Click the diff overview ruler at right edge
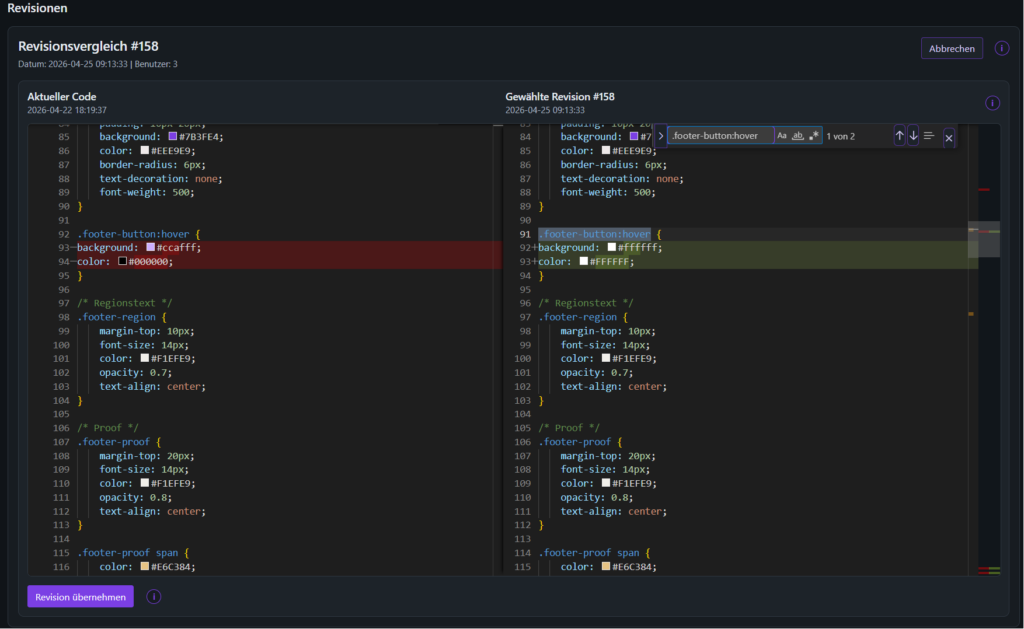The width and height of the screenshot is (1024, 629). 989,349
